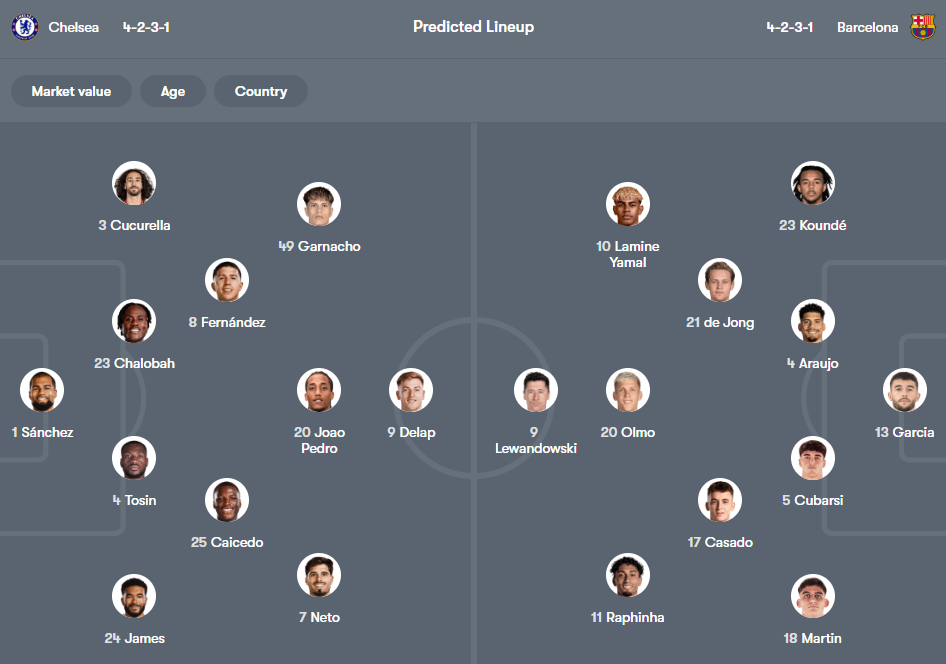Viewport: 946px width, 664px height.
Task: Select goalkeeper Sánchez's portrait icon
Action: pyautogui.click(x=42, y=390)
